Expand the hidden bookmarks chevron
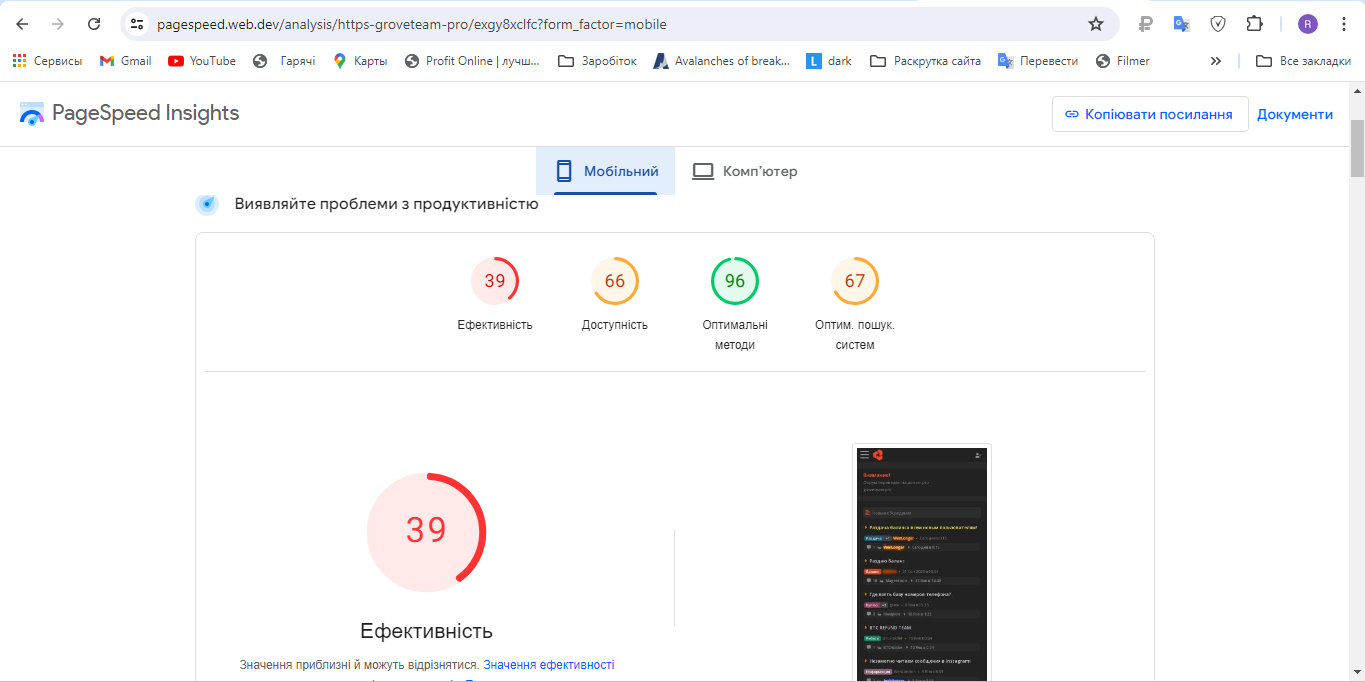The width and height of the screenshot is (1365, 682). point(1216,61)
